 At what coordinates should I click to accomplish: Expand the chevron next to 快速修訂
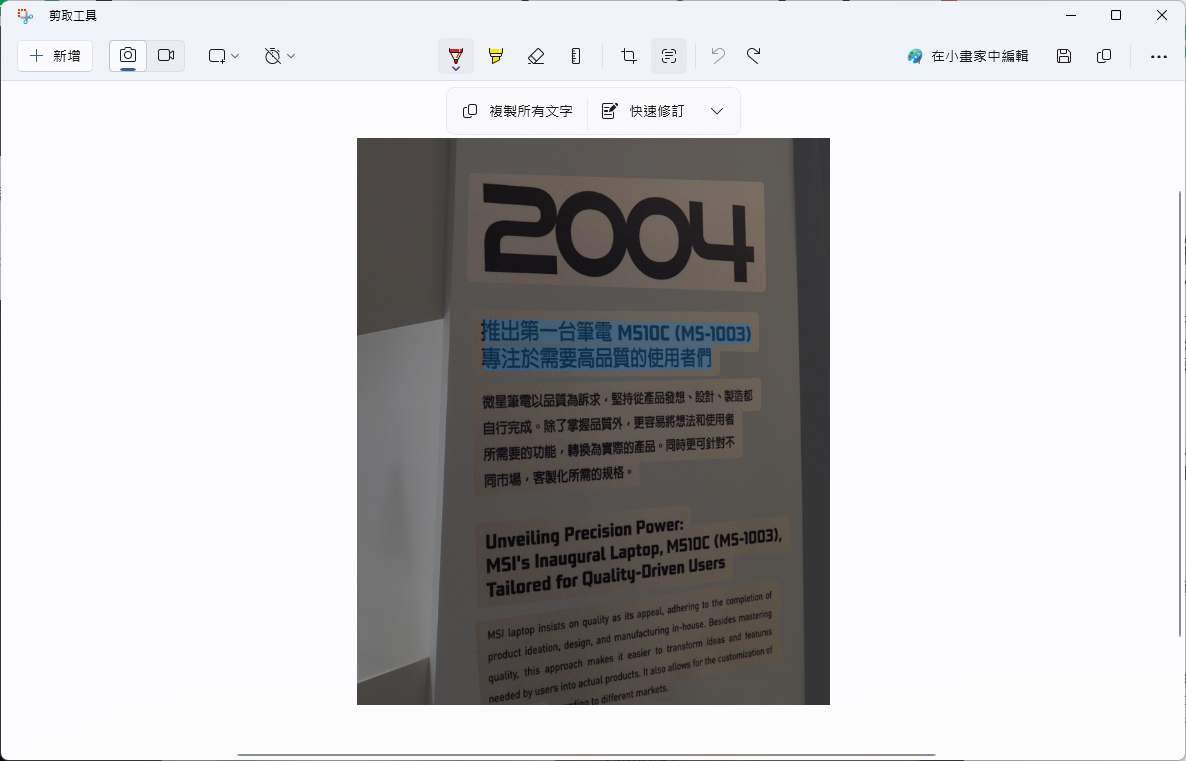(x=717, y=111)
